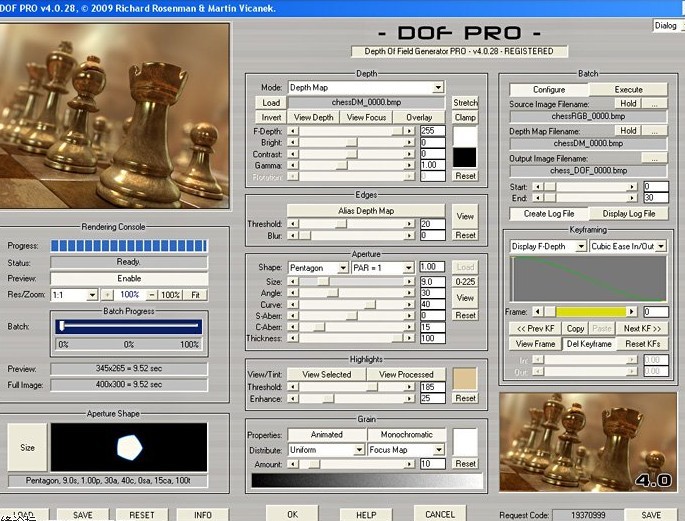Browse for Output Image Filename
685x521 pixels.
pyautogui.click(x=654, y=158)
